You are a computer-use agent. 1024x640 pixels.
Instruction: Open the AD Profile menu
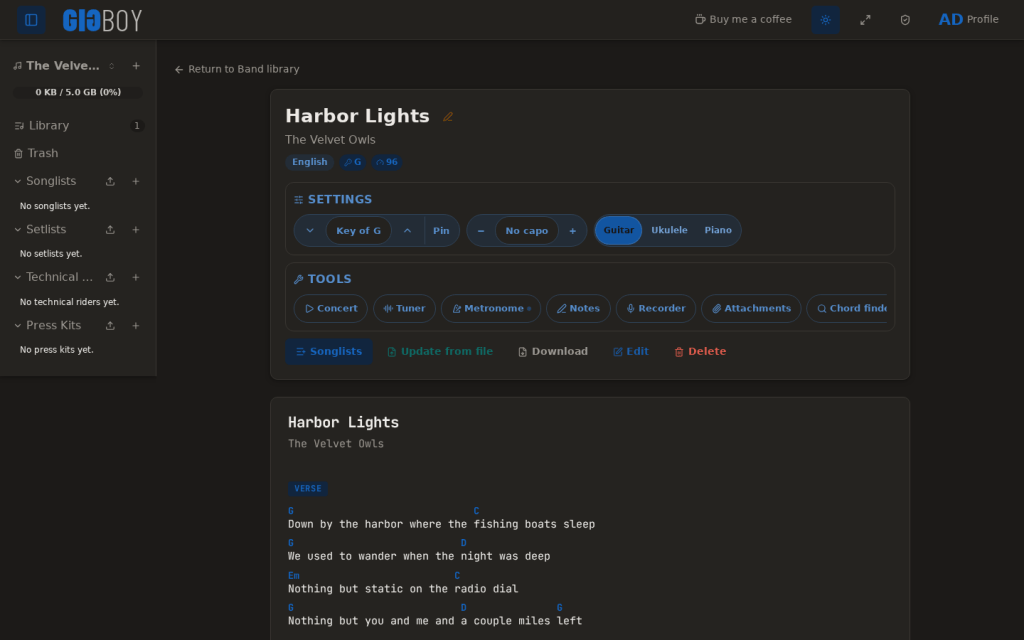tap(968, 20)
